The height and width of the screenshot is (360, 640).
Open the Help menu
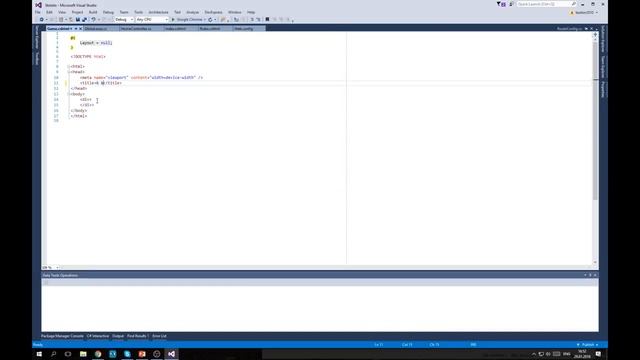[x=251, y=12]
